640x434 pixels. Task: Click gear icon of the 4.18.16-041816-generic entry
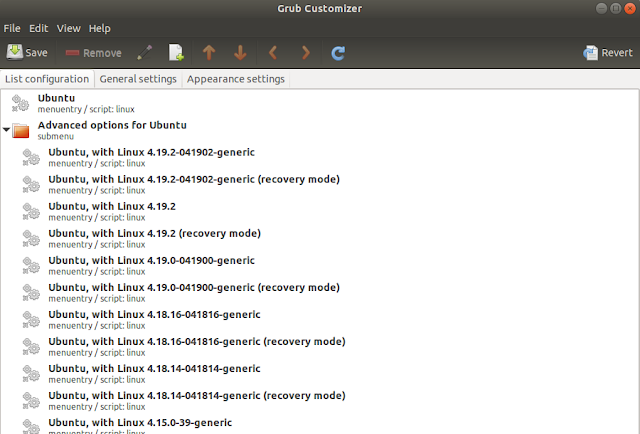tap(31, 320)
